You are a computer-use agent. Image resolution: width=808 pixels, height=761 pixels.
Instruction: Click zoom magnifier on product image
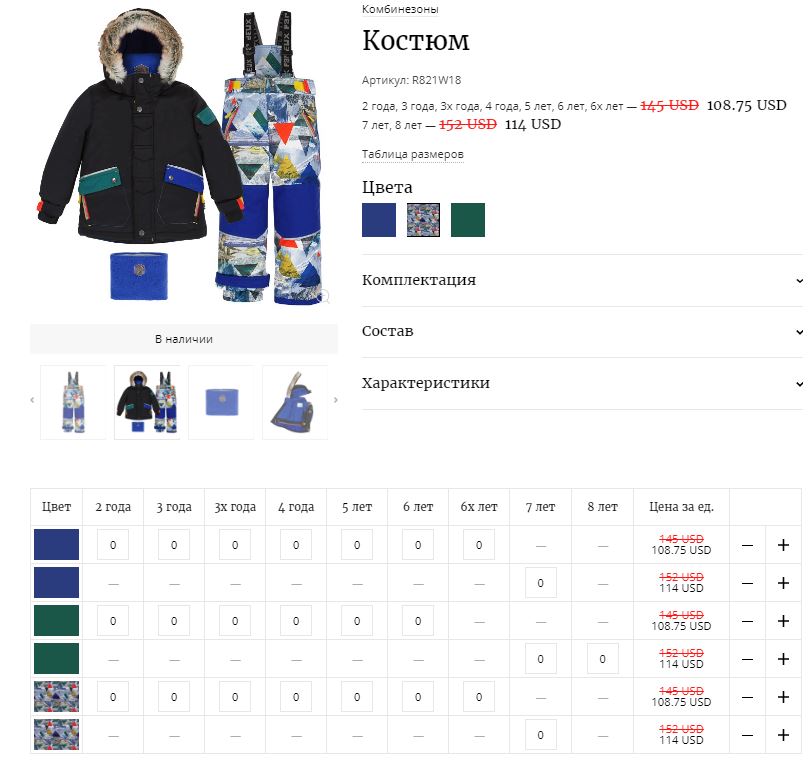tap(325, 297)
